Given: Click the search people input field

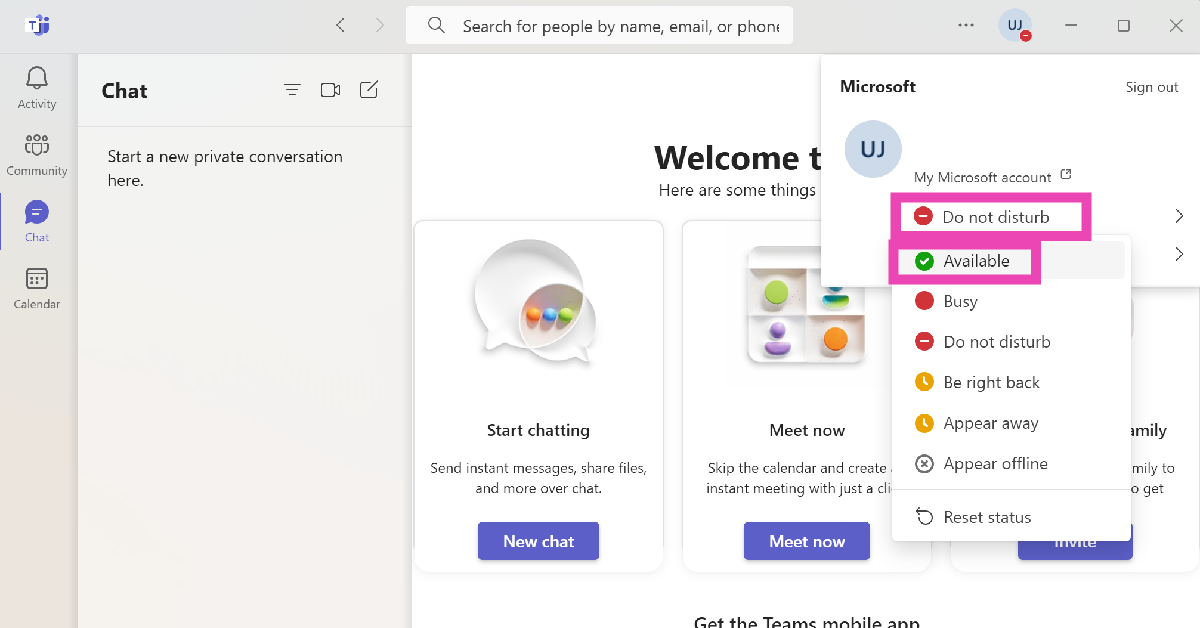Looking at the screenshot, I should pos(619,26).
